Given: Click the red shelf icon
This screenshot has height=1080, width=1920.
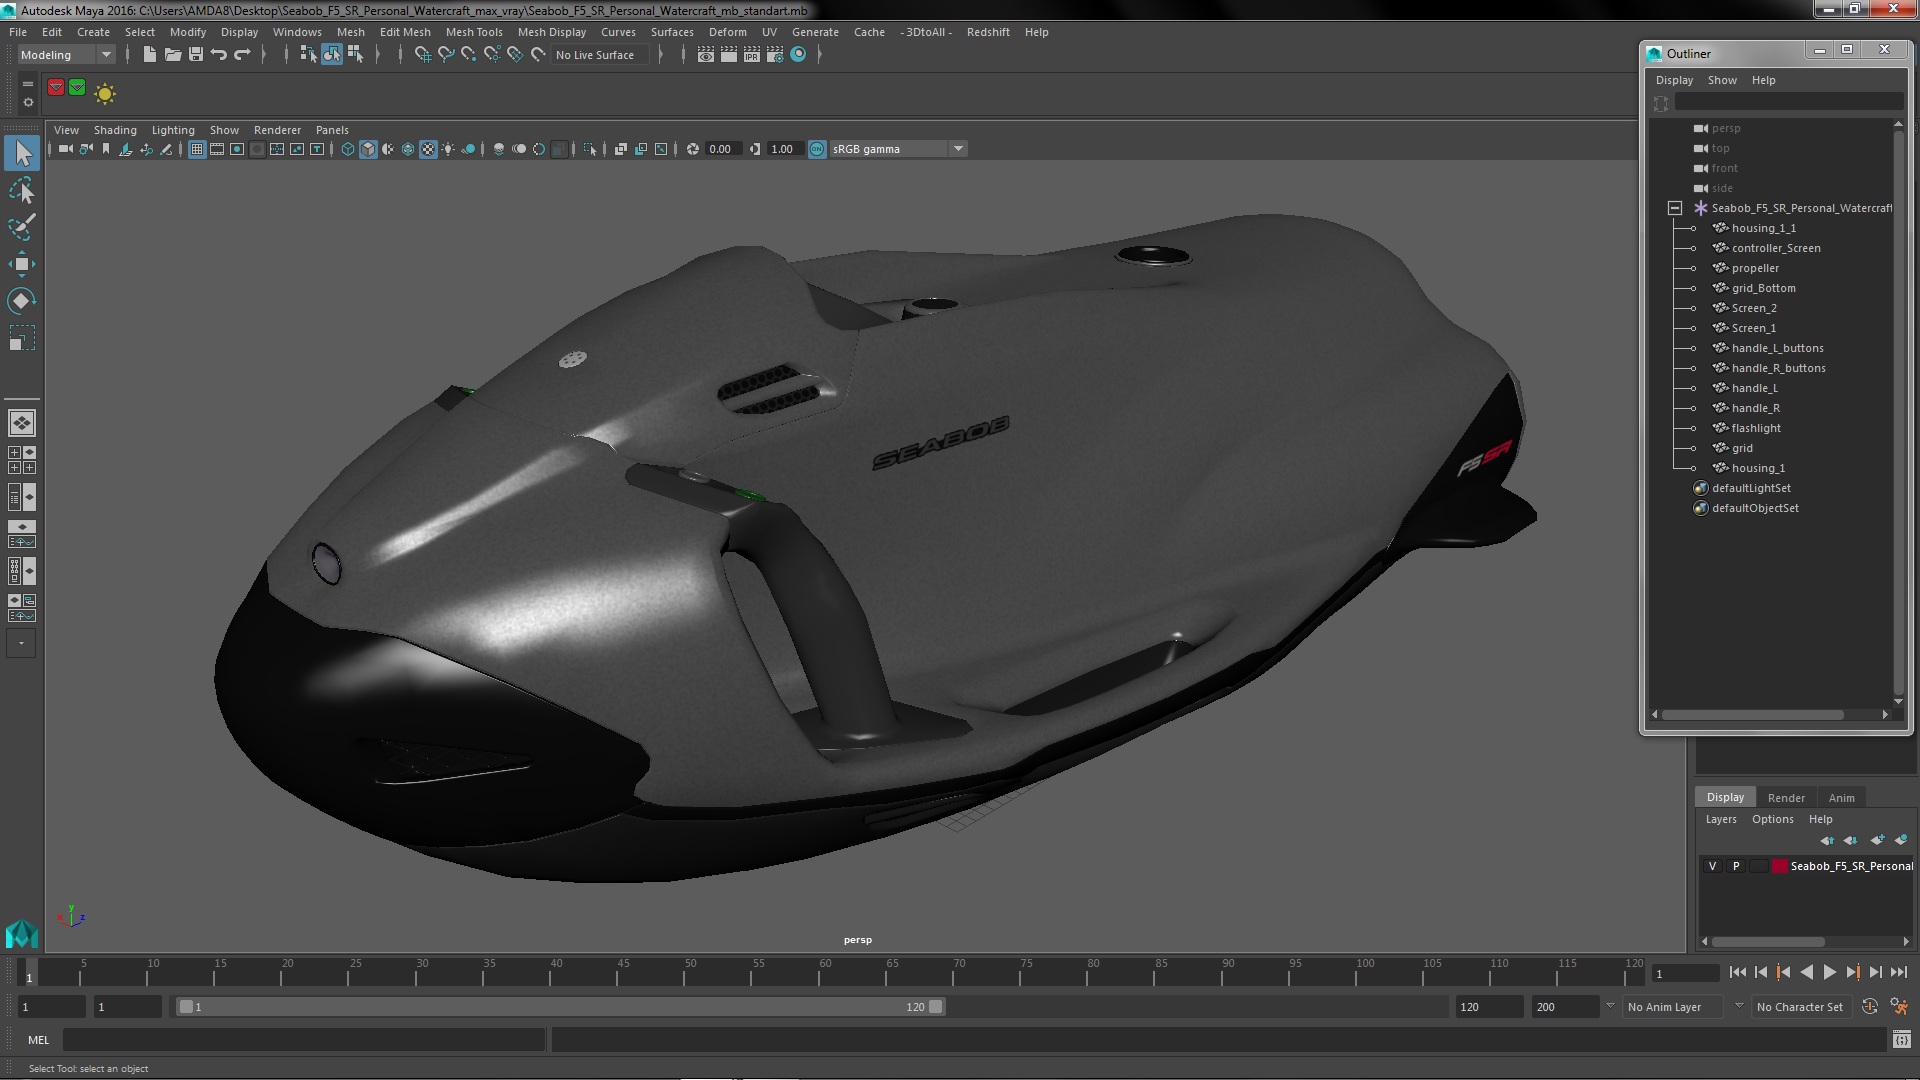Looking at the screenshot, I should click(56, 88).
